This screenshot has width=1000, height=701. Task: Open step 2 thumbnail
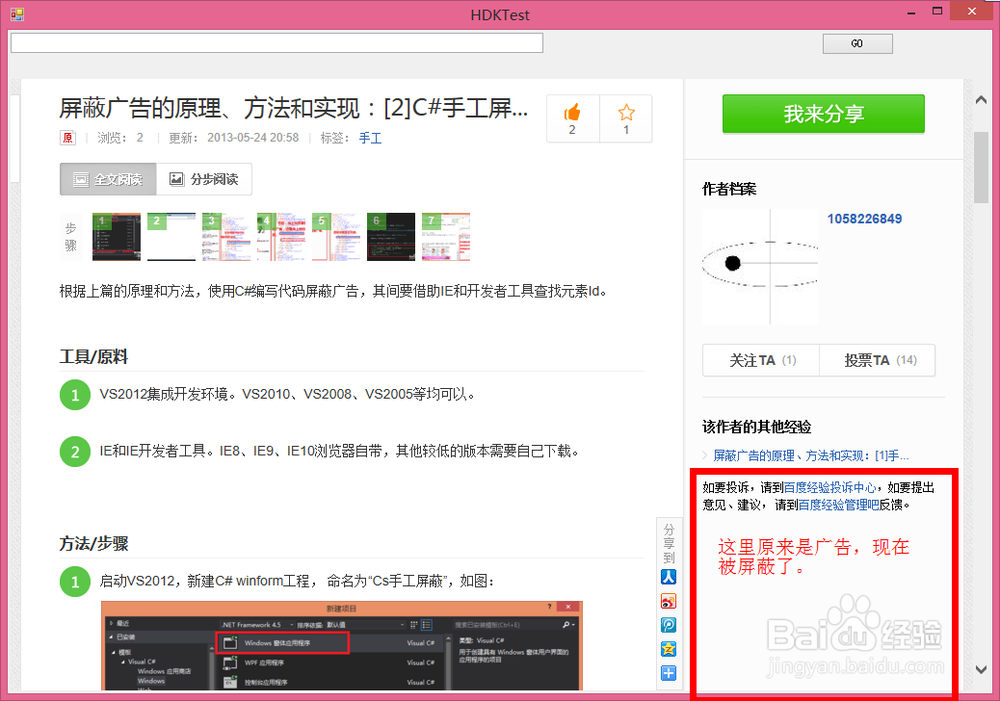(172, 237)
